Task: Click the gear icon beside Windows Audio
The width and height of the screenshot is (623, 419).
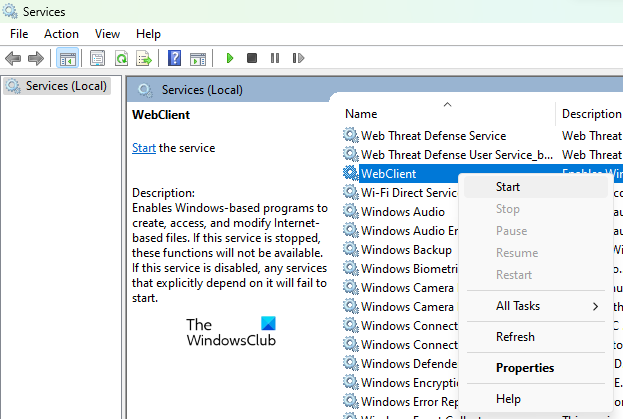Action: coord(351,211)
